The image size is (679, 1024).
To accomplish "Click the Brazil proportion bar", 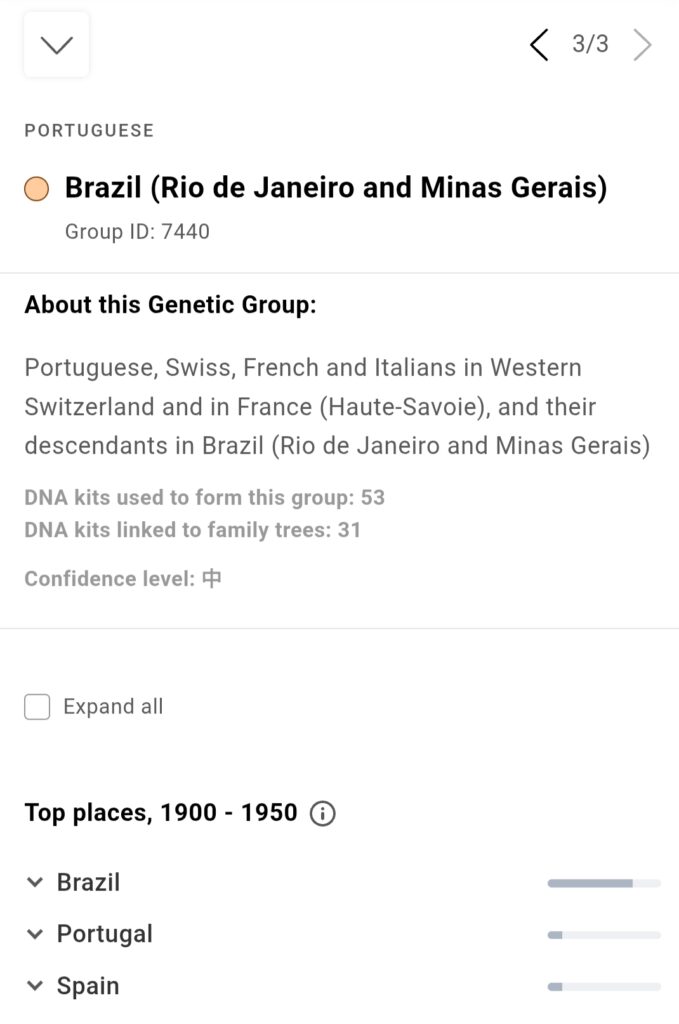I will coord(604,883).
